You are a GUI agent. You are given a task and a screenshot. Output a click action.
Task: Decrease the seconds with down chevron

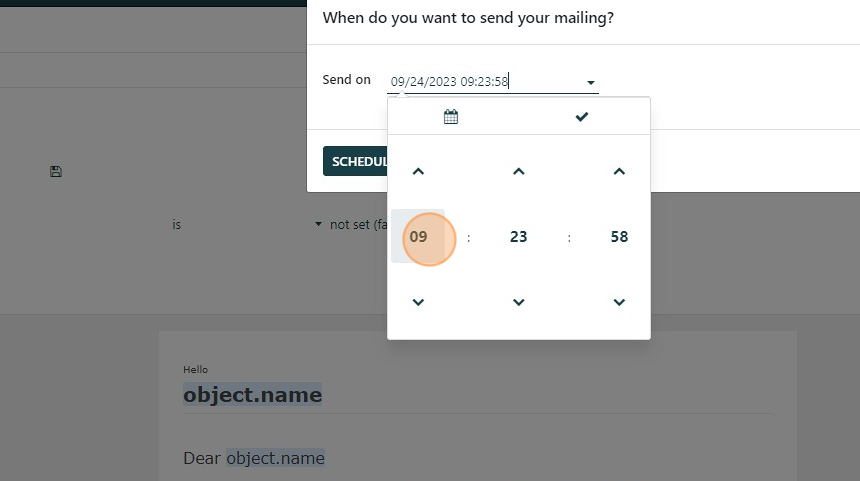tap(619, 302)
